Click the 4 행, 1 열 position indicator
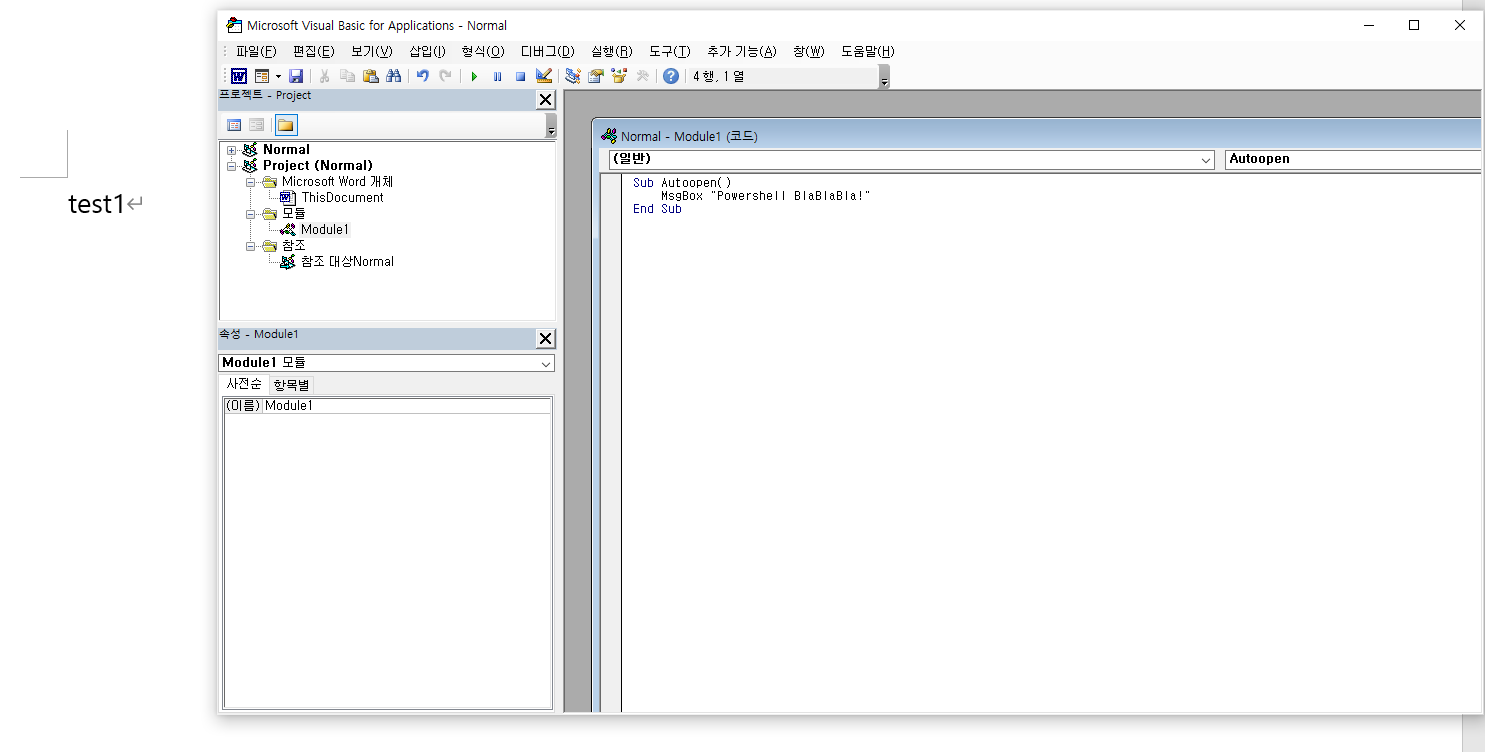This screenshot has width=1485, height=752. point(718,76)
